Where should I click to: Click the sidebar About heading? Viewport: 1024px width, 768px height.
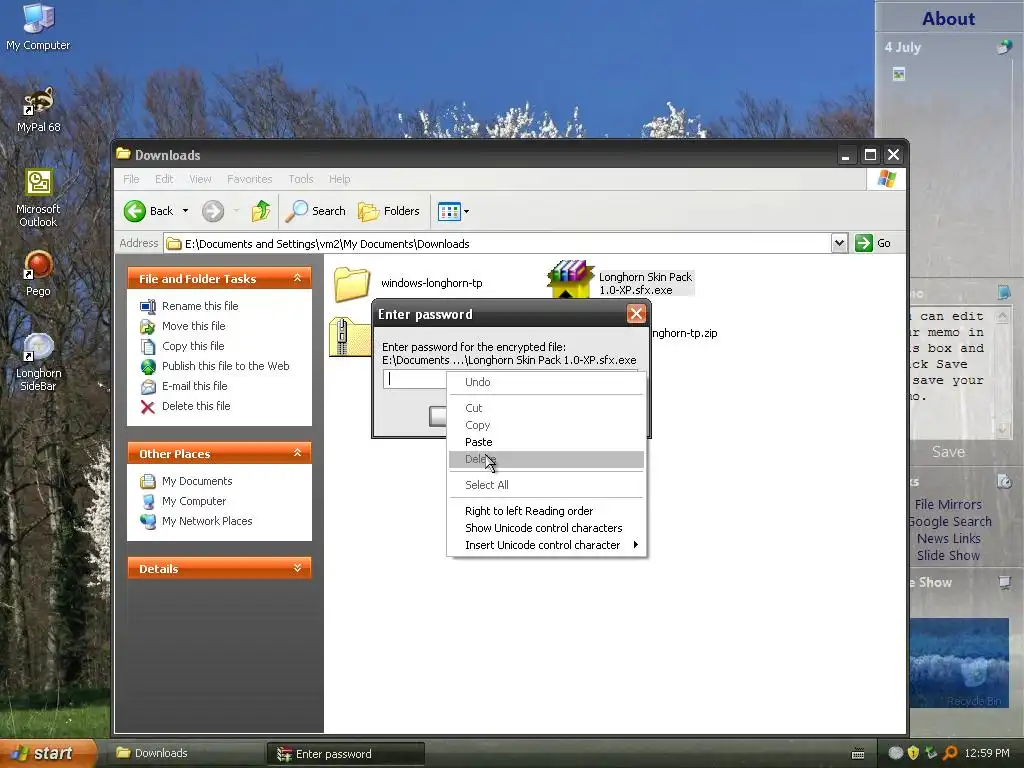(948, 19)
